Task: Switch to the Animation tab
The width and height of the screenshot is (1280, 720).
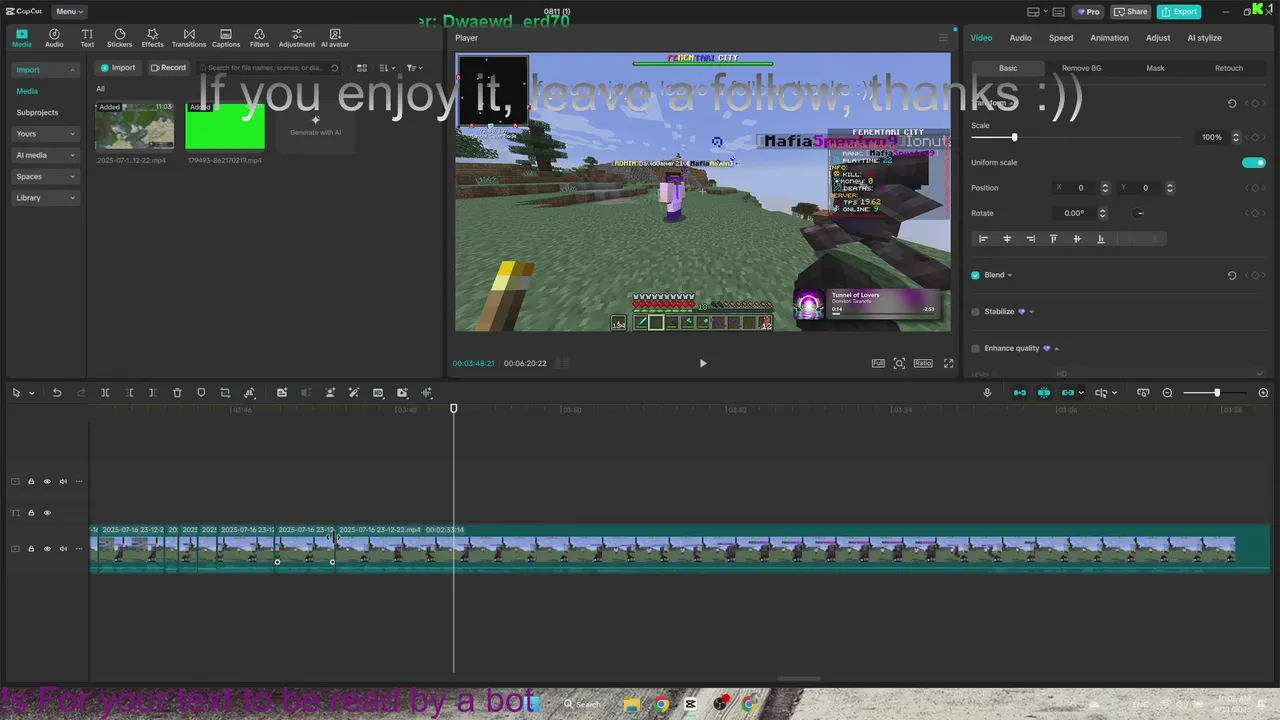Action: (1109, 38)
